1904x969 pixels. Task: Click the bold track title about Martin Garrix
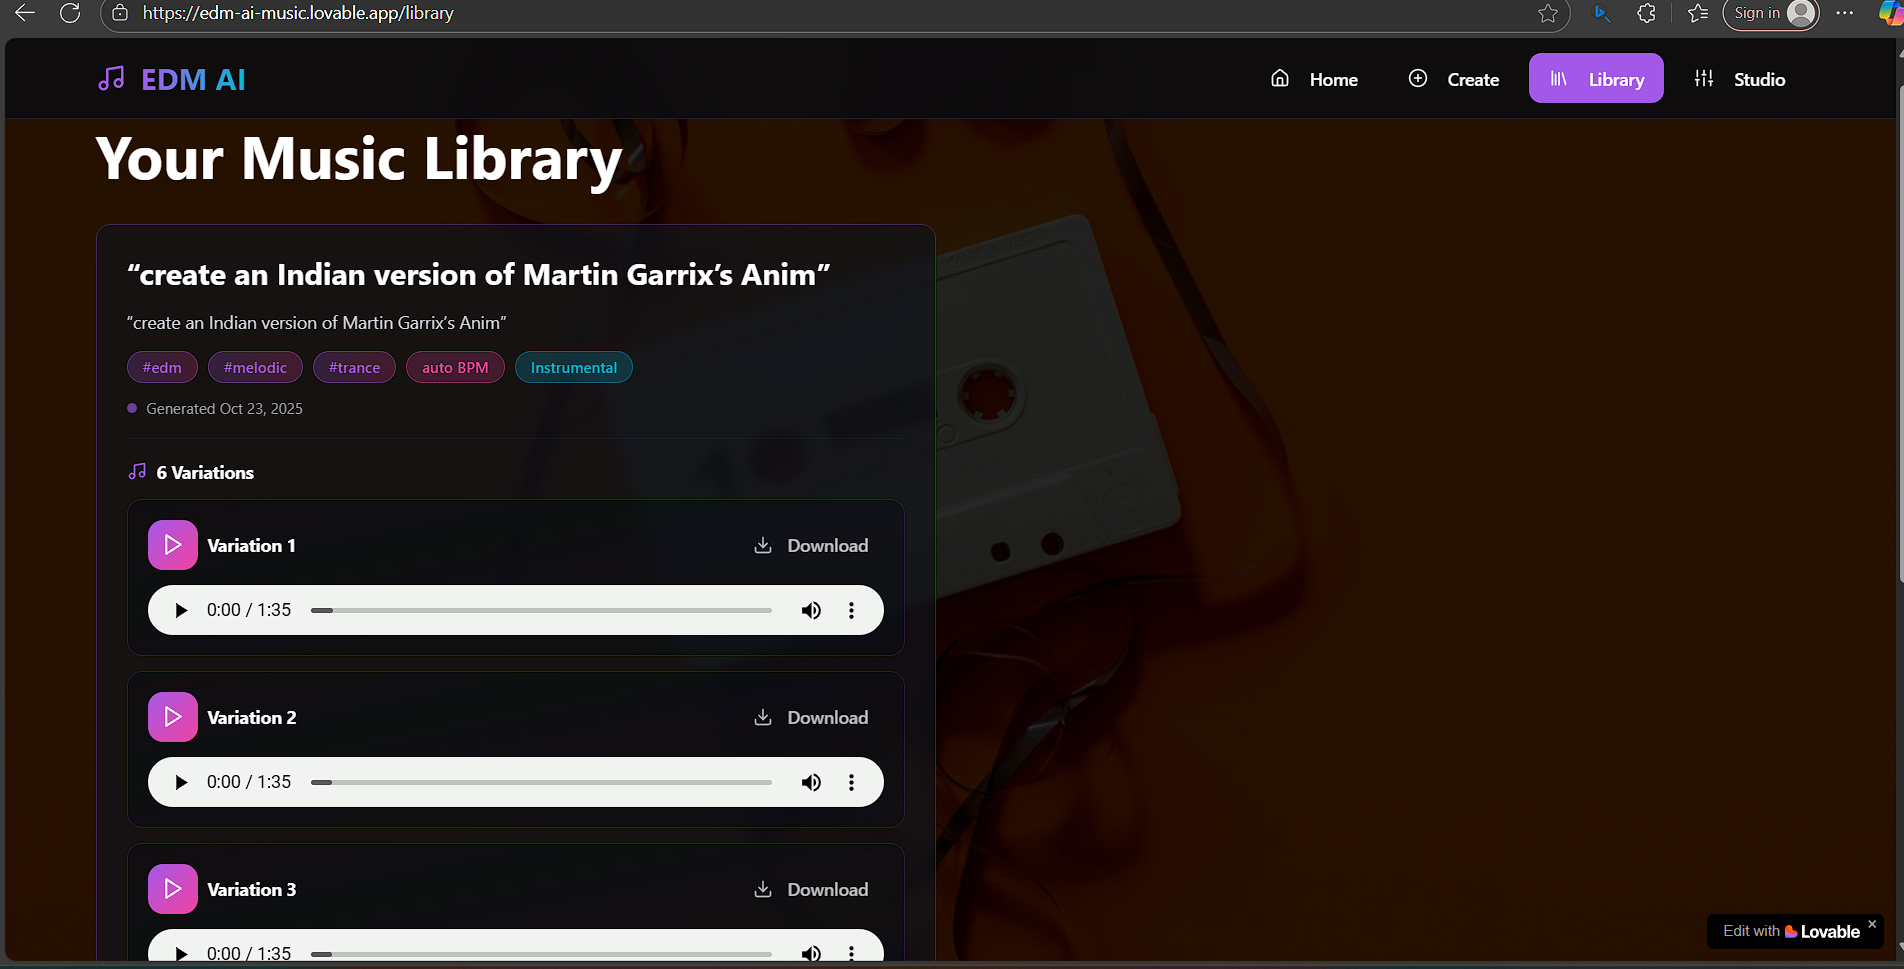(x=479, y=275)
